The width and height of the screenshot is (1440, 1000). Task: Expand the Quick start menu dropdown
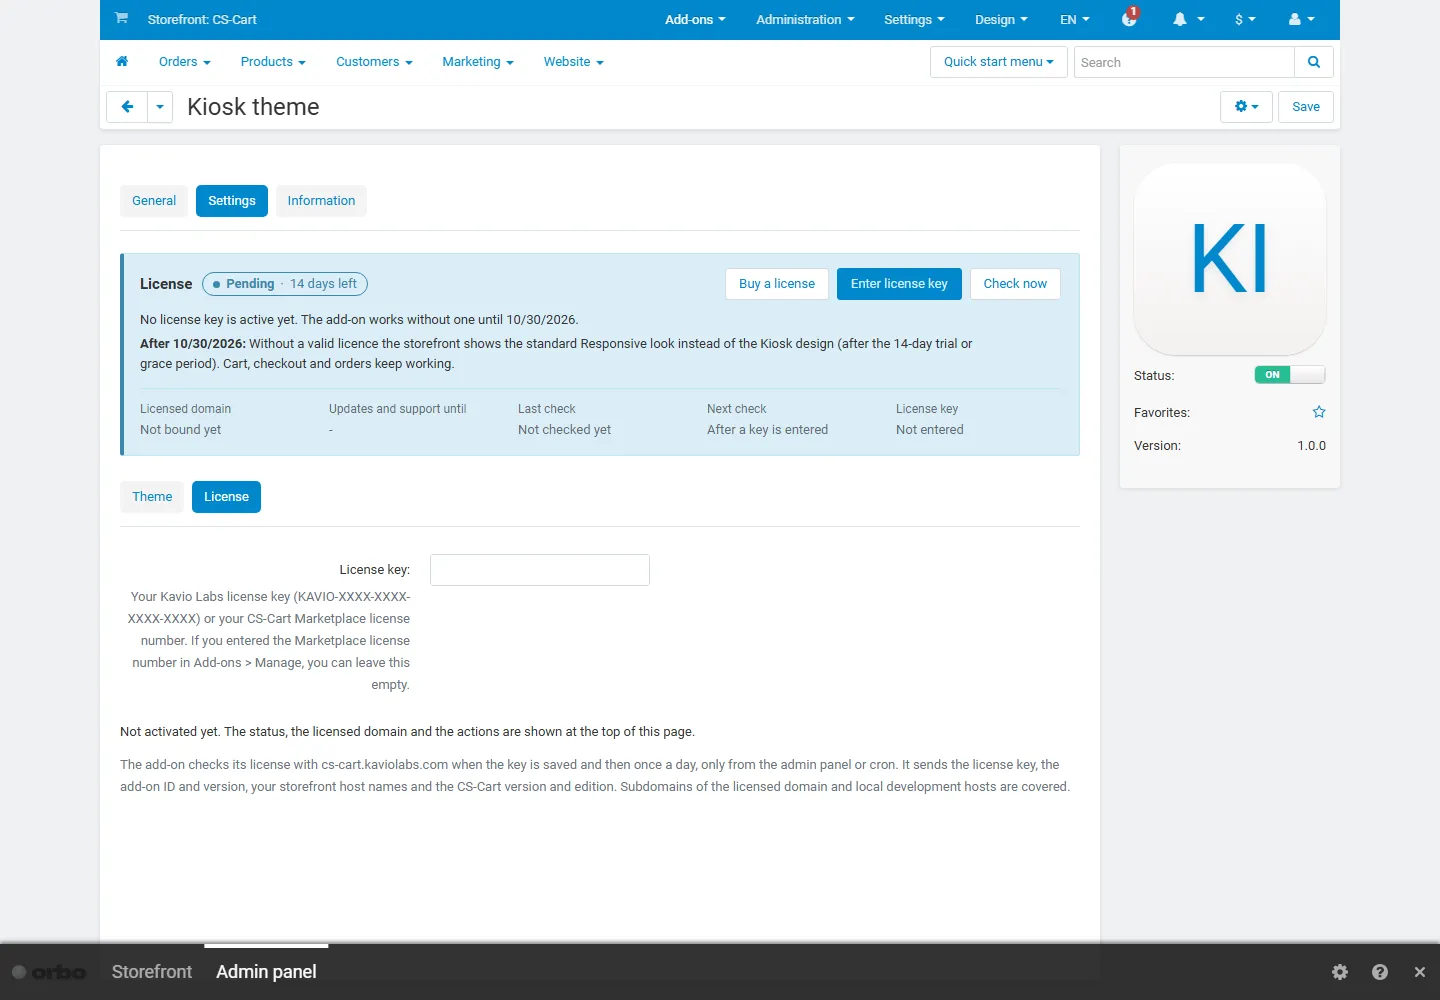pyautogui.click(x=999, y=62)
